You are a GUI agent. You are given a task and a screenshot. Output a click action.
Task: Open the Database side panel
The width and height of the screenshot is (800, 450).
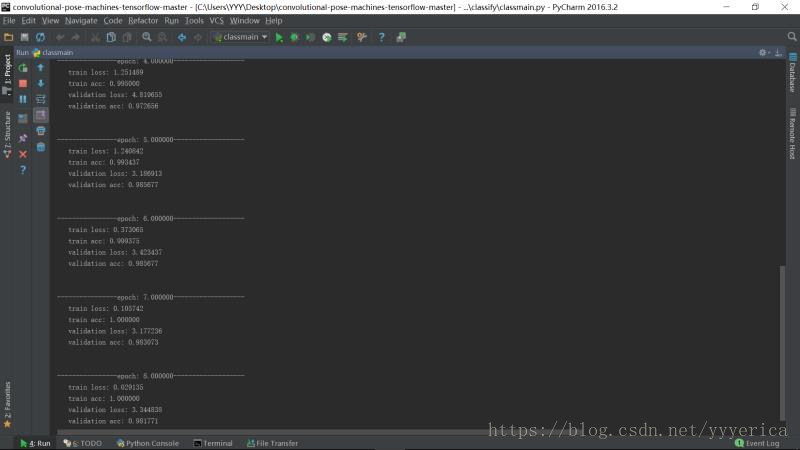point(792,73)
